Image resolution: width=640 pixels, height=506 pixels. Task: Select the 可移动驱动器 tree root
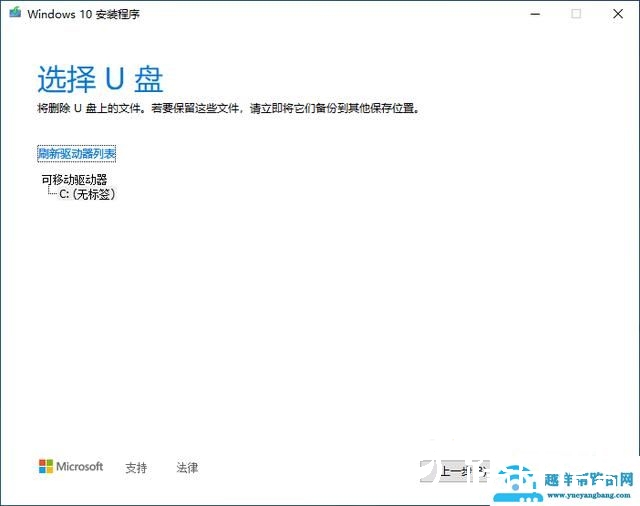click(74, 180)
